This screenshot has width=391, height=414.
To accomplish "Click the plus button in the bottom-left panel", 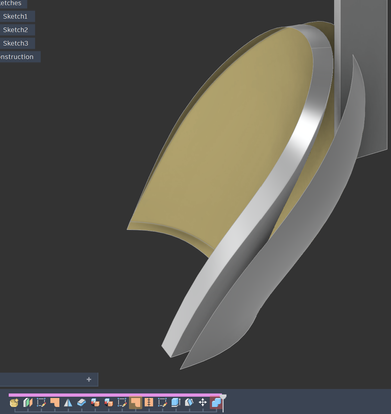I will 89,379.
